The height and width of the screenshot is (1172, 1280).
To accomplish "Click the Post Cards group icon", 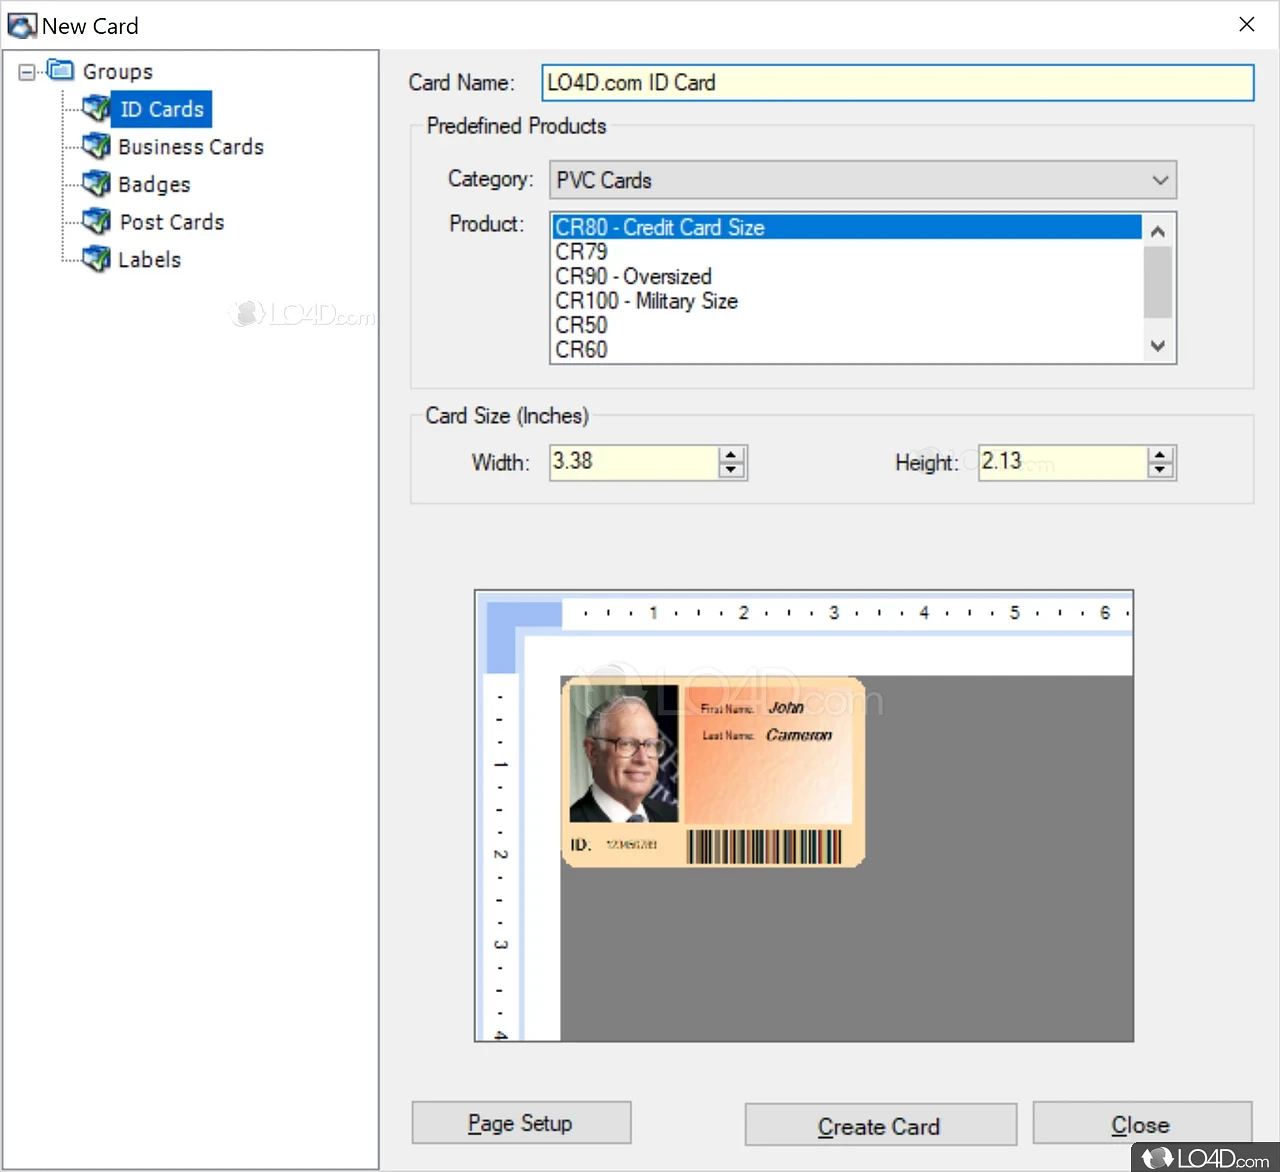I will [x=96, y=221].
